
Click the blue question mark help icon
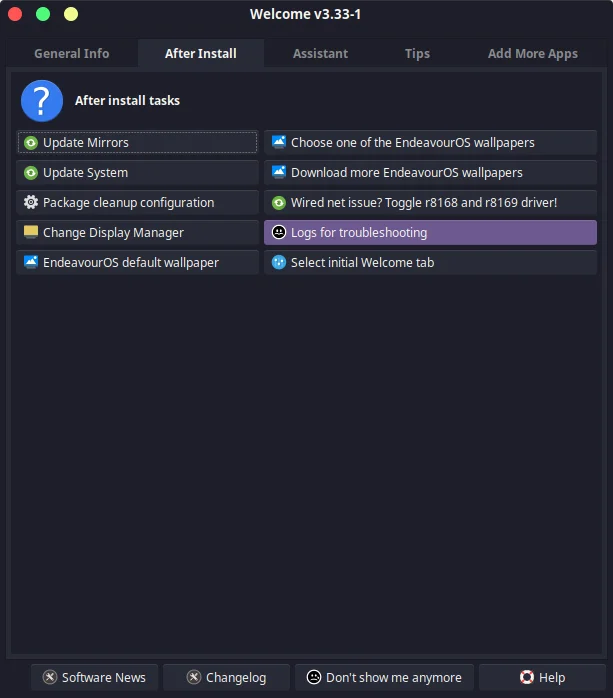[x=42, y=101]
